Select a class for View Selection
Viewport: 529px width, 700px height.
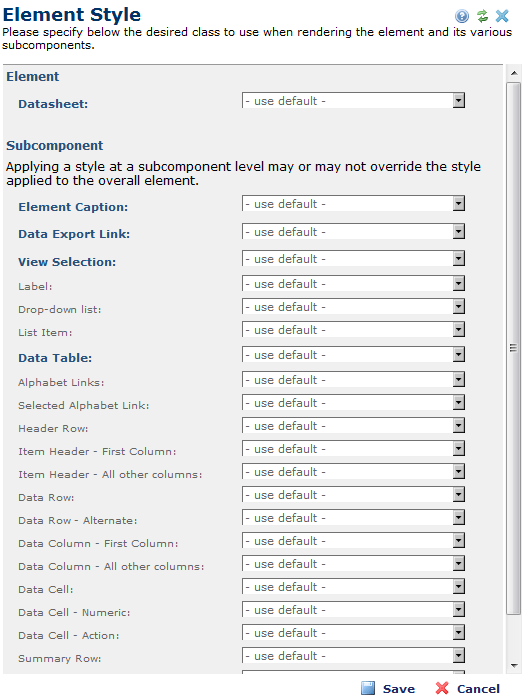click(x=354, y=258)
